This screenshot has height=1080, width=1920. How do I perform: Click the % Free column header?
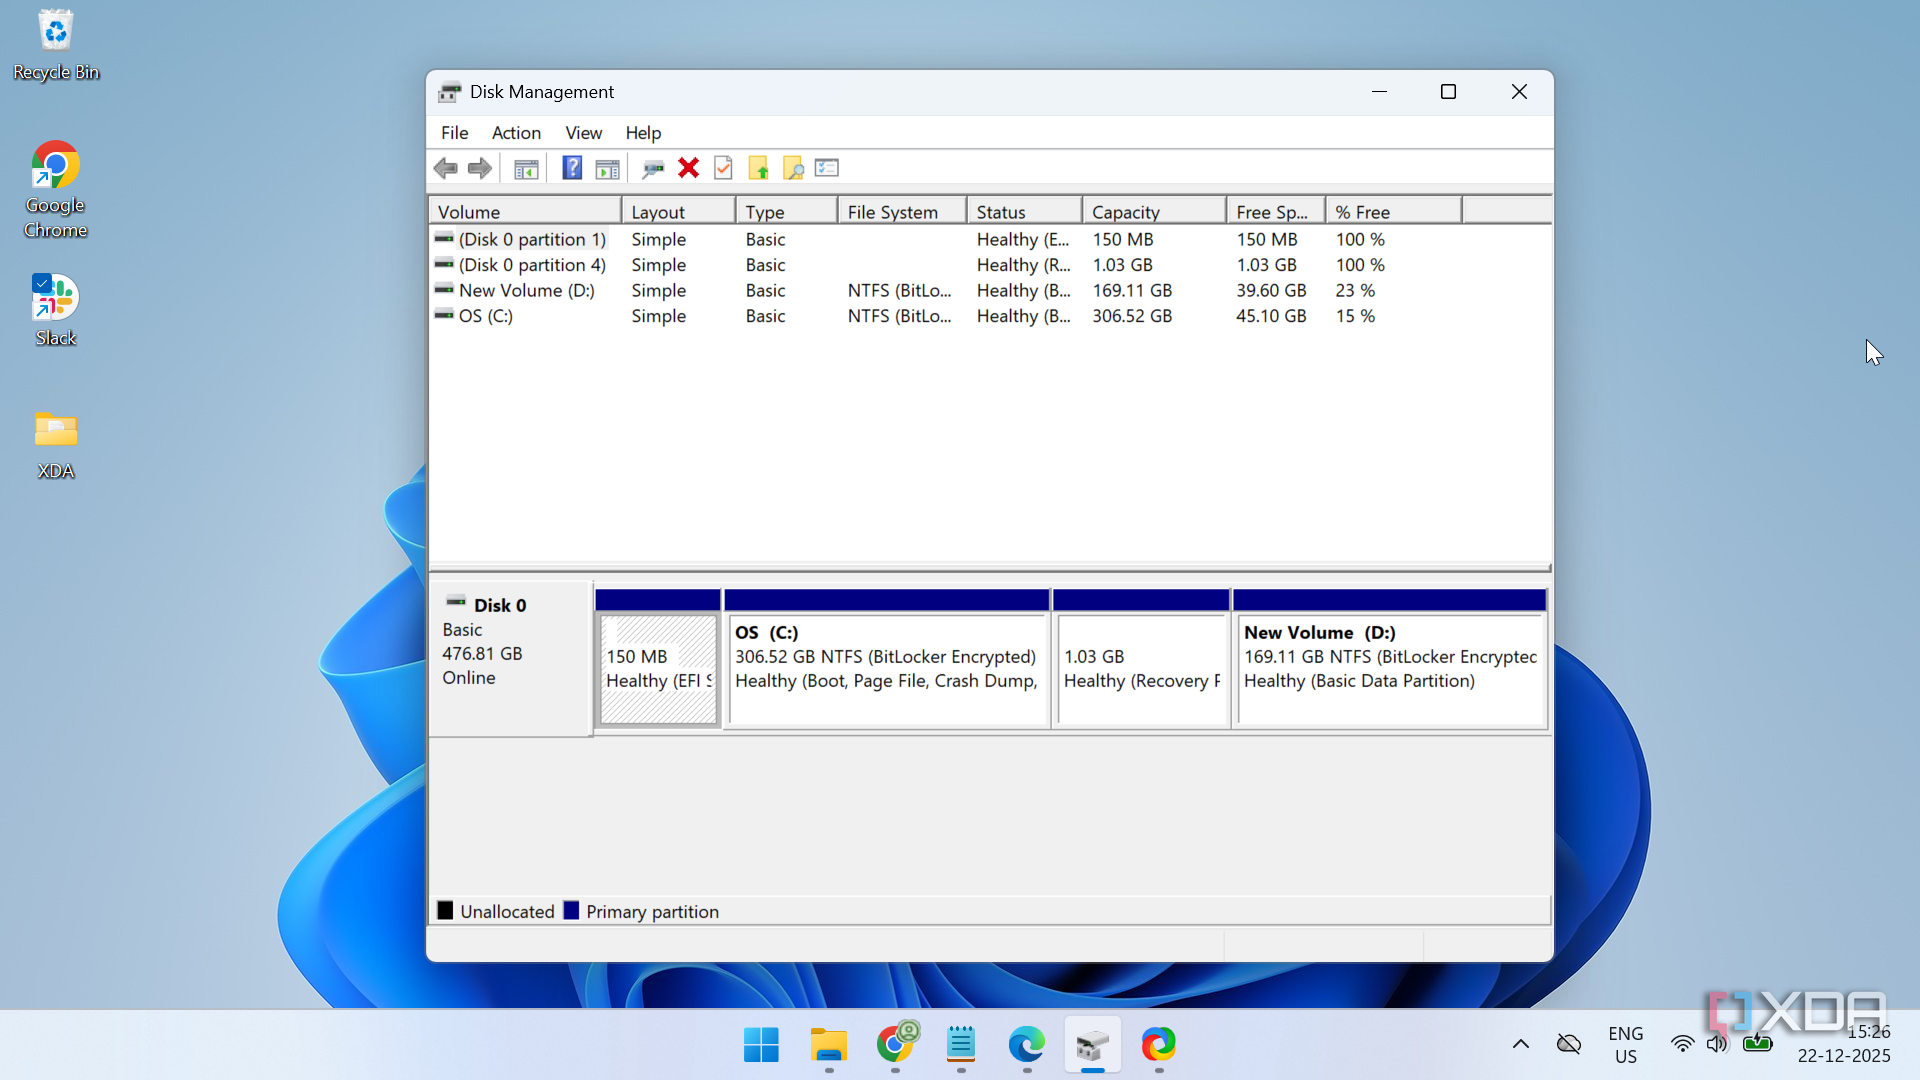point(1394,212)
